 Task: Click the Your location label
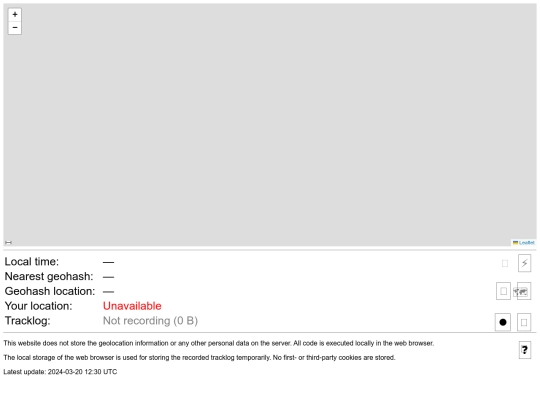tap(38, 306)
